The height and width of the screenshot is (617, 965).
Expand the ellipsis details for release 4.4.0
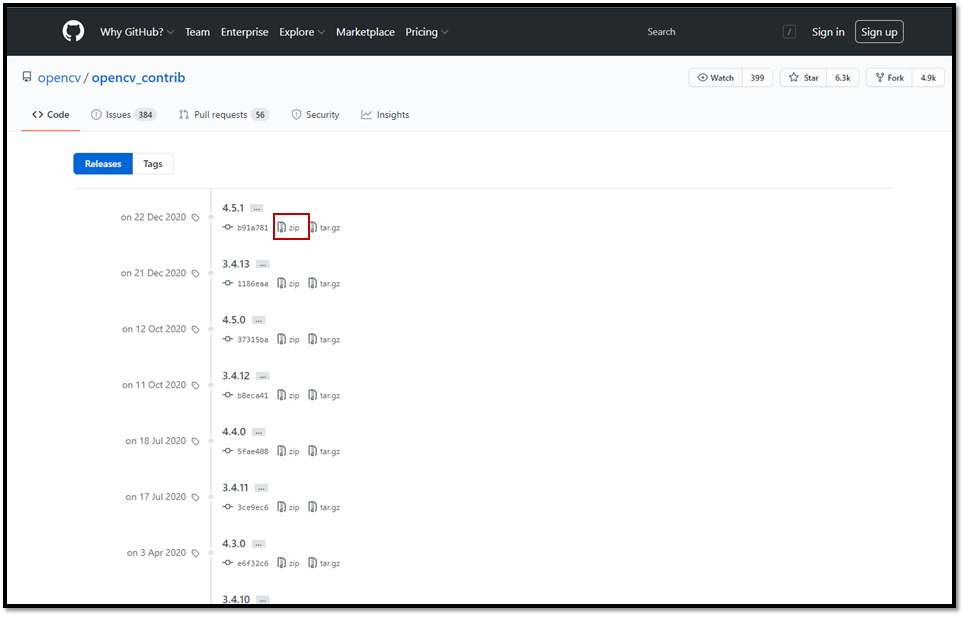tap(258, 432)
